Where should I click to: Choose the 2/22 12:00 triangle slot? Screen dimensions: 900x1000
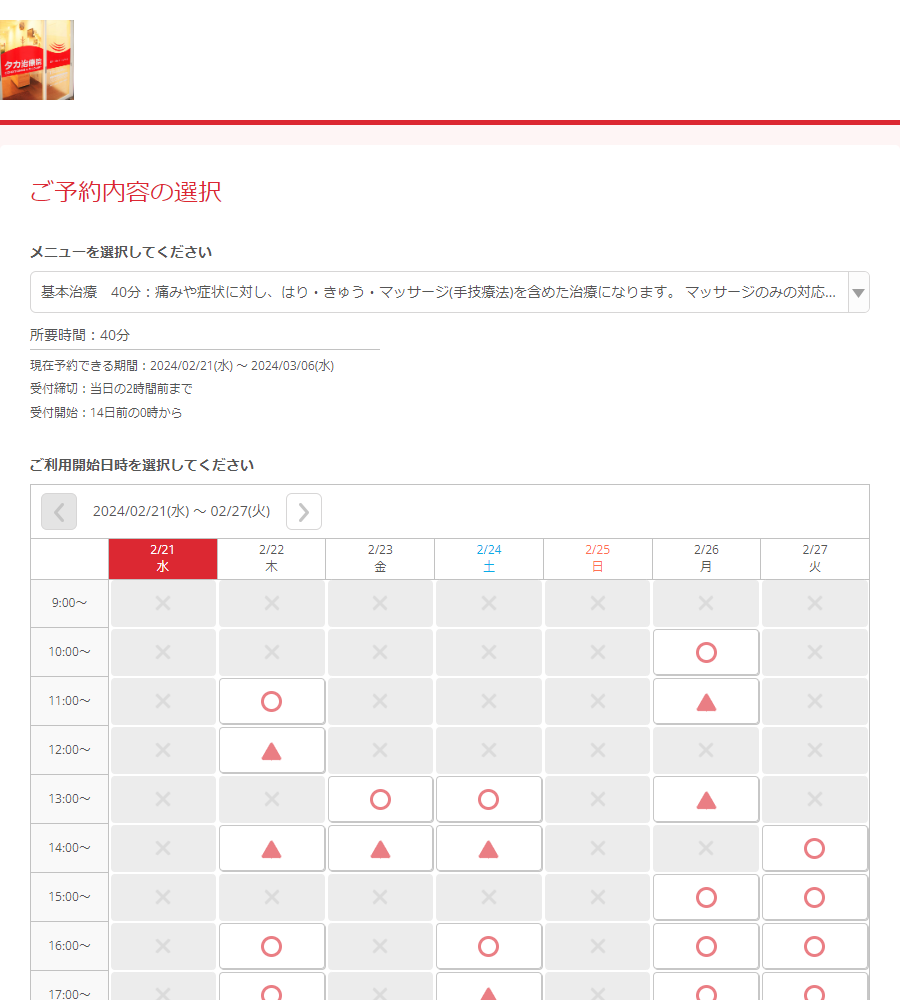coord(271,750)
